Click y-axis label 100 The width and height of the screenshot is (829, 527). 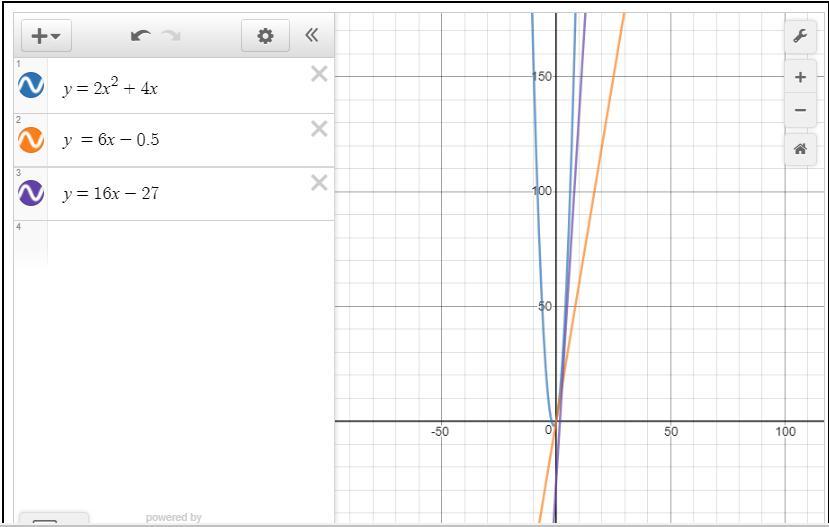(x=542, y=191)
